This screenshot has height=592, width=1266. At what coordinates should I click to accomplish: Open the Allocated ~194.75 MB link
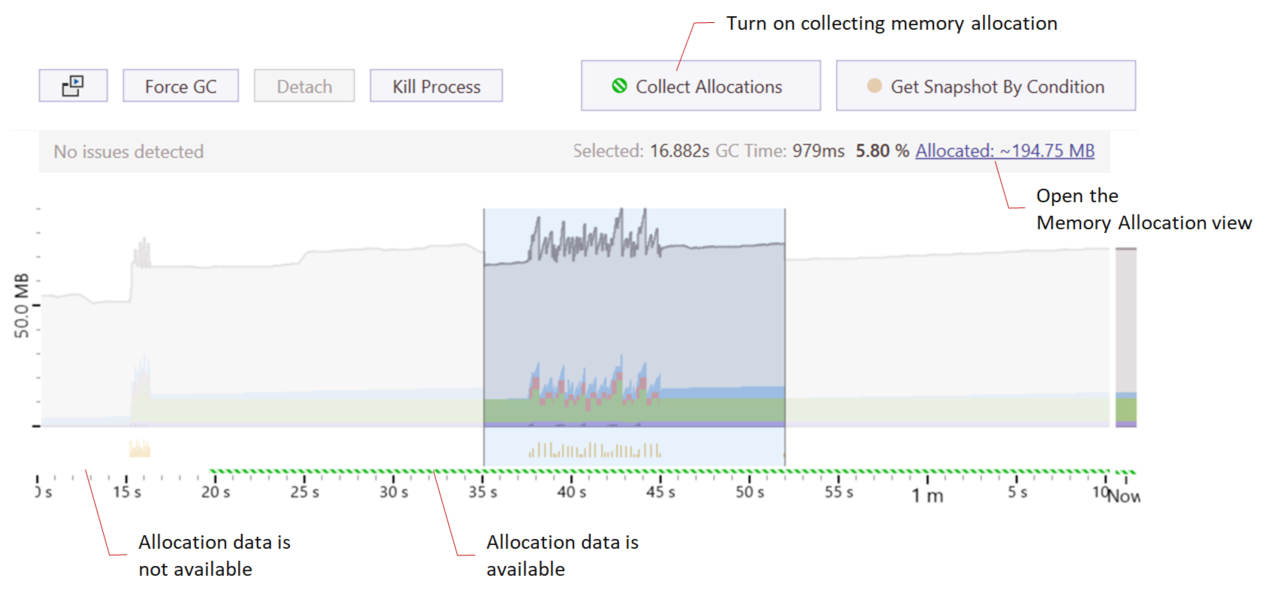pos(1004,151)
